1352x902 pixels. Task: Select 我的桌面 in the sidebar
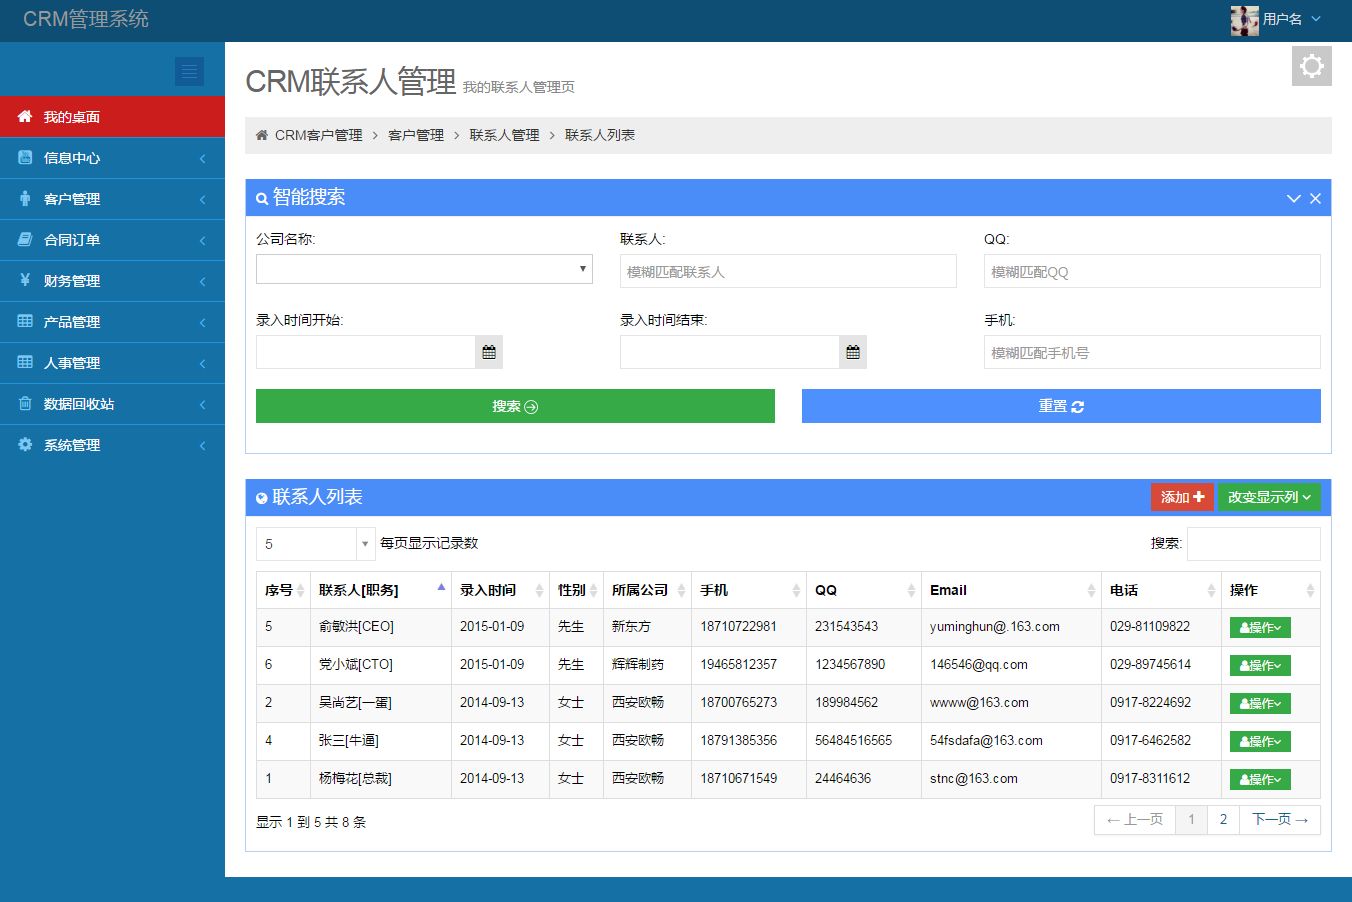[112, 117]
